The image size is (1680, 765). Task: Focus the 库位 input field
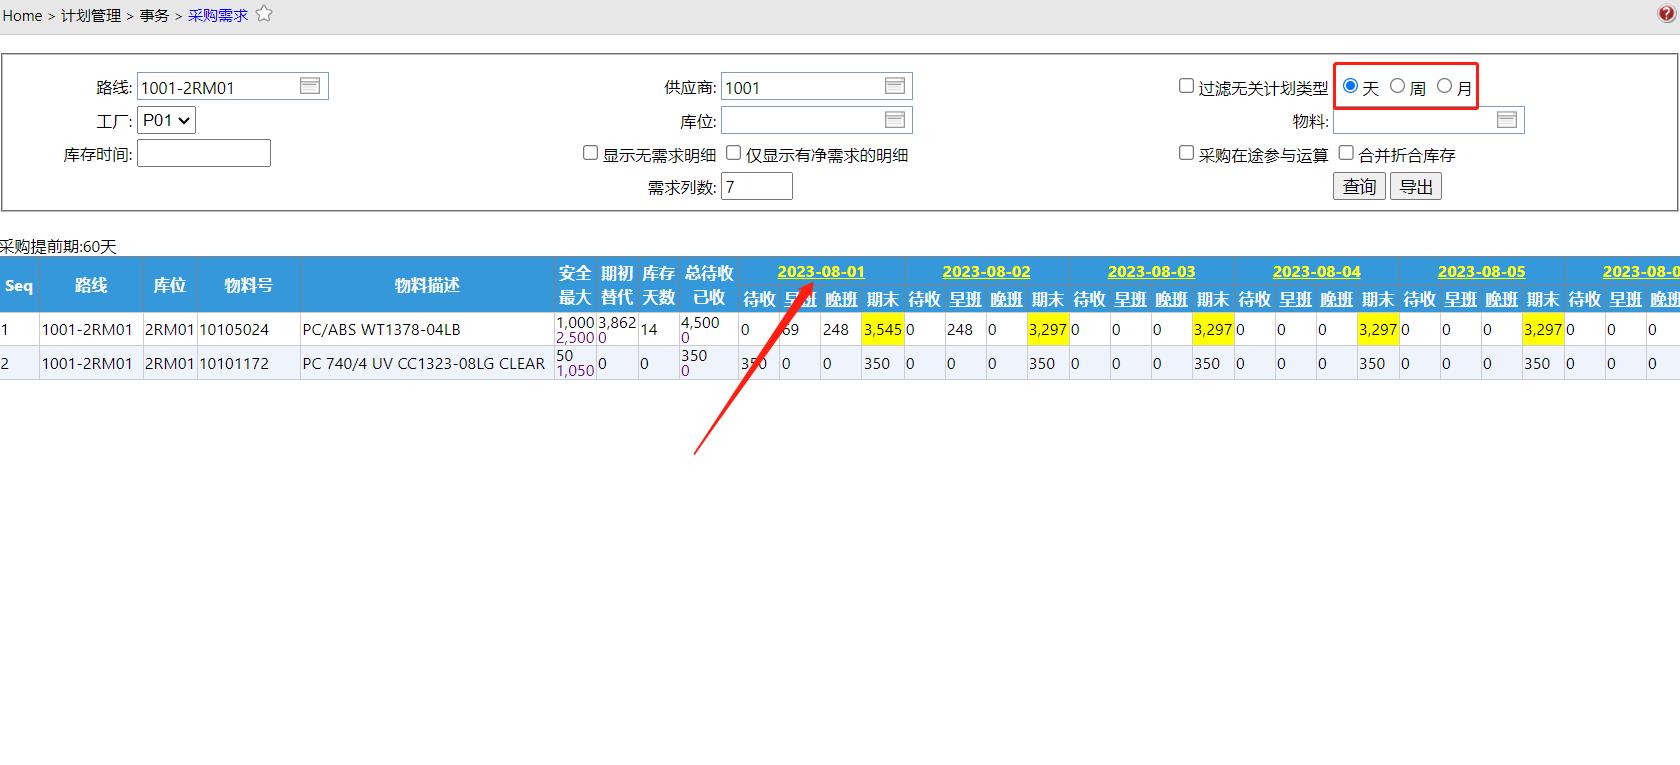click(816, 121)
